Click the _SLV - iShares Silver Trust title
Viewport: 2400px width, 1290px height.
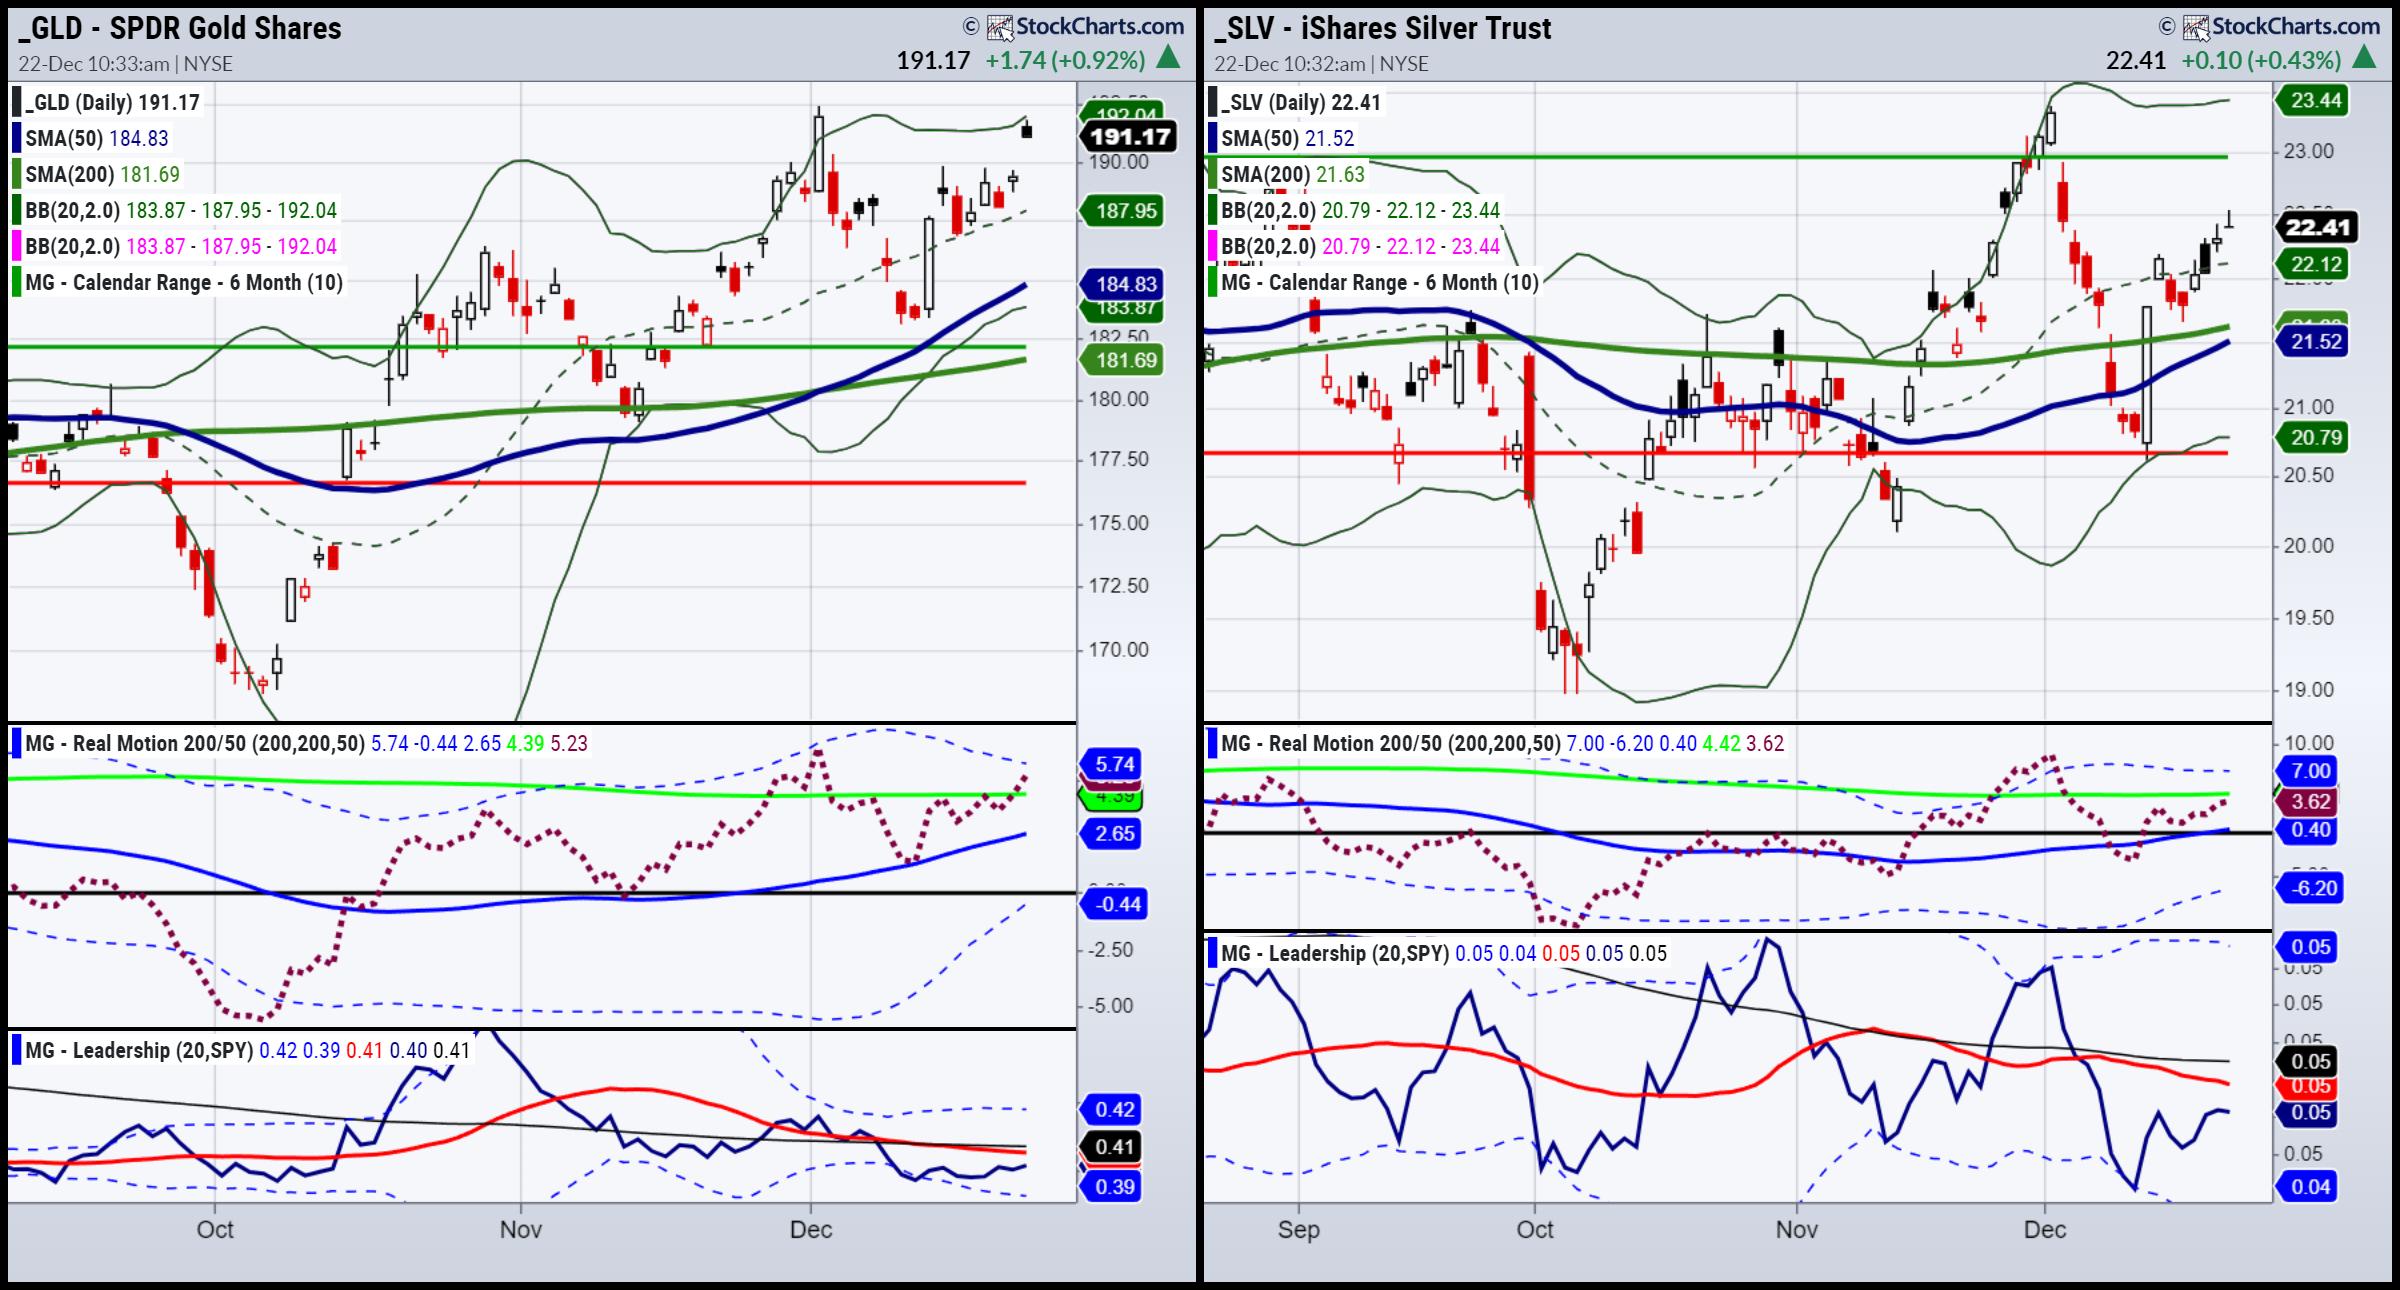(x=1383, y=28)
